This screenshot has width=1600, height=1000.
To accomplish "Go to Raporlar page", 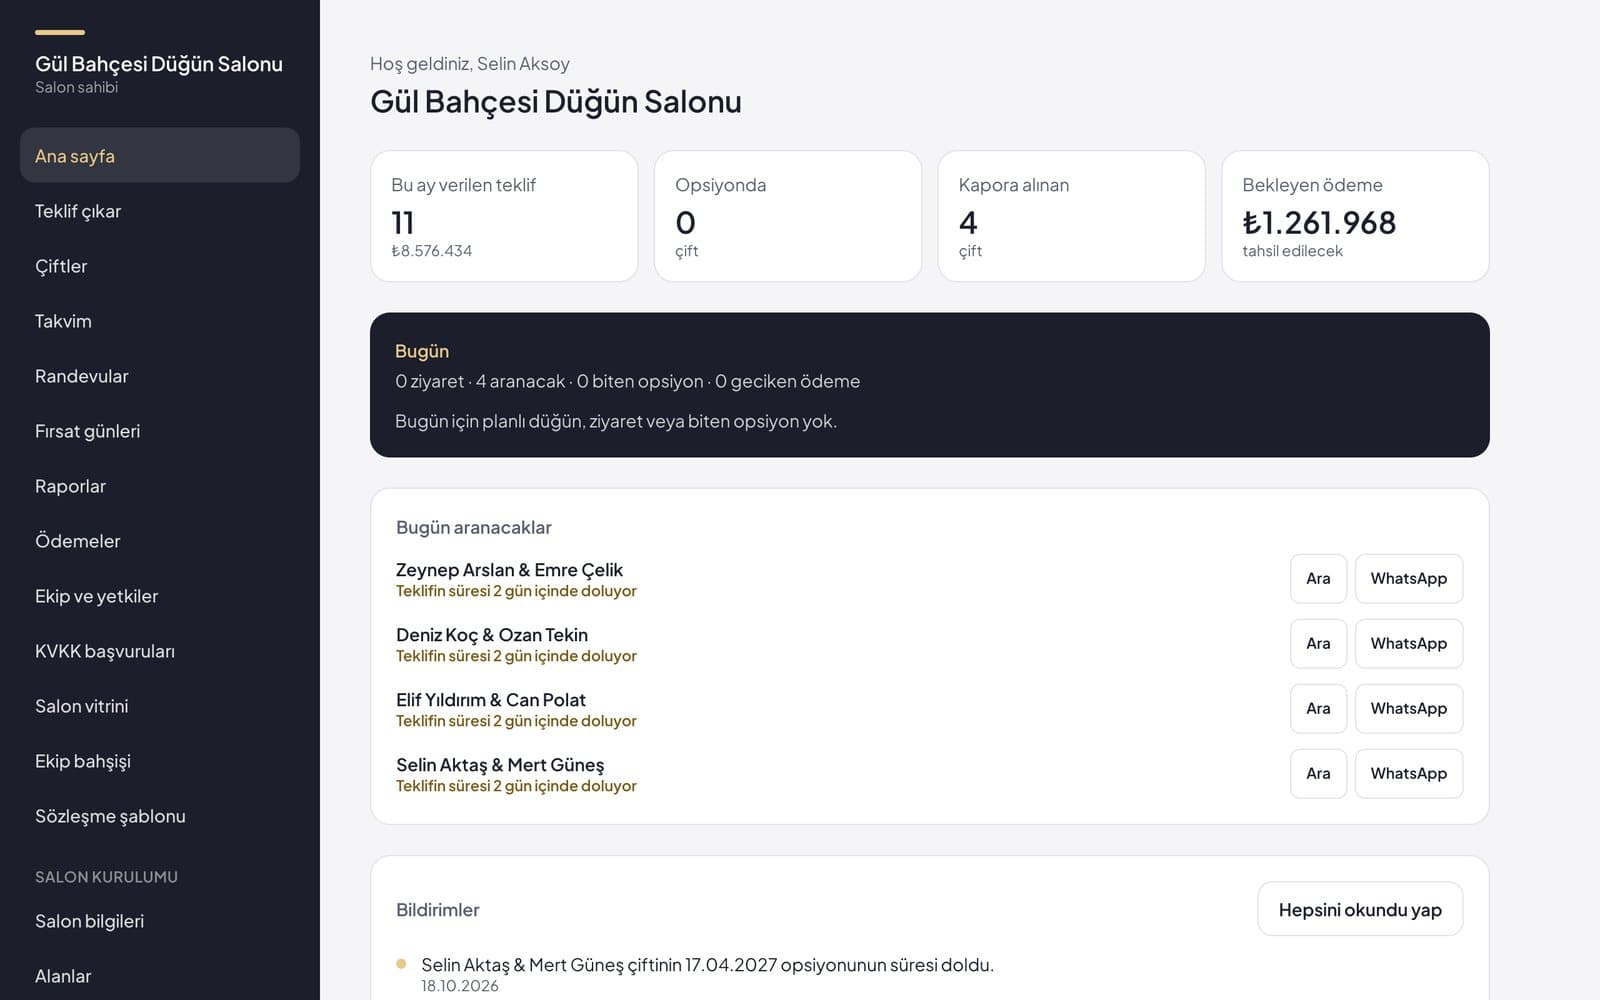I will [160, 486].
